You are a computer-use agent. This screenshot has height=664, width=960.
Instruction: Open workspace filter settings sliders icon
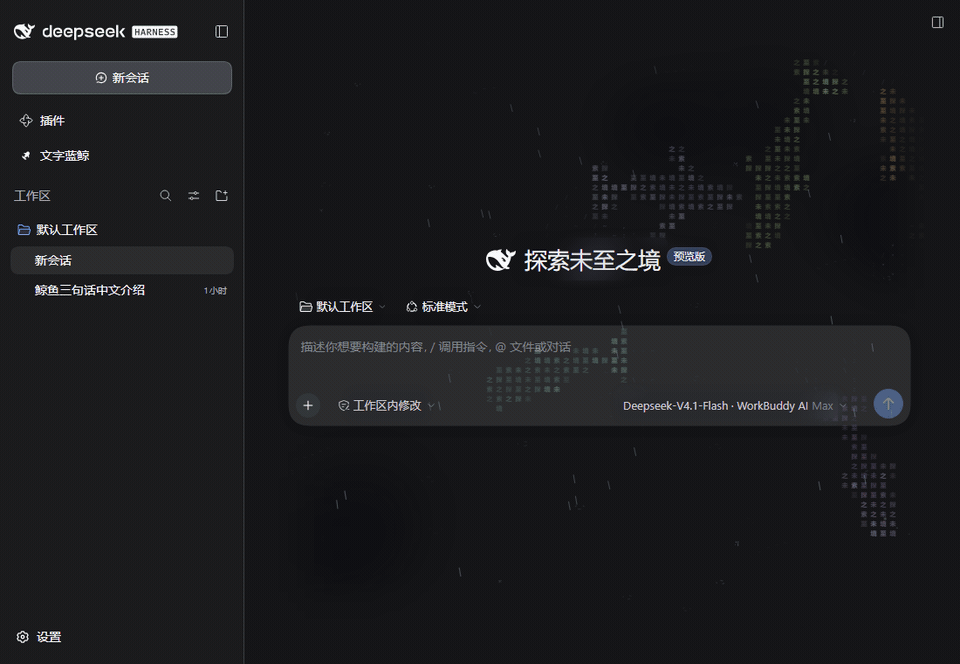(x=193, y=196)
